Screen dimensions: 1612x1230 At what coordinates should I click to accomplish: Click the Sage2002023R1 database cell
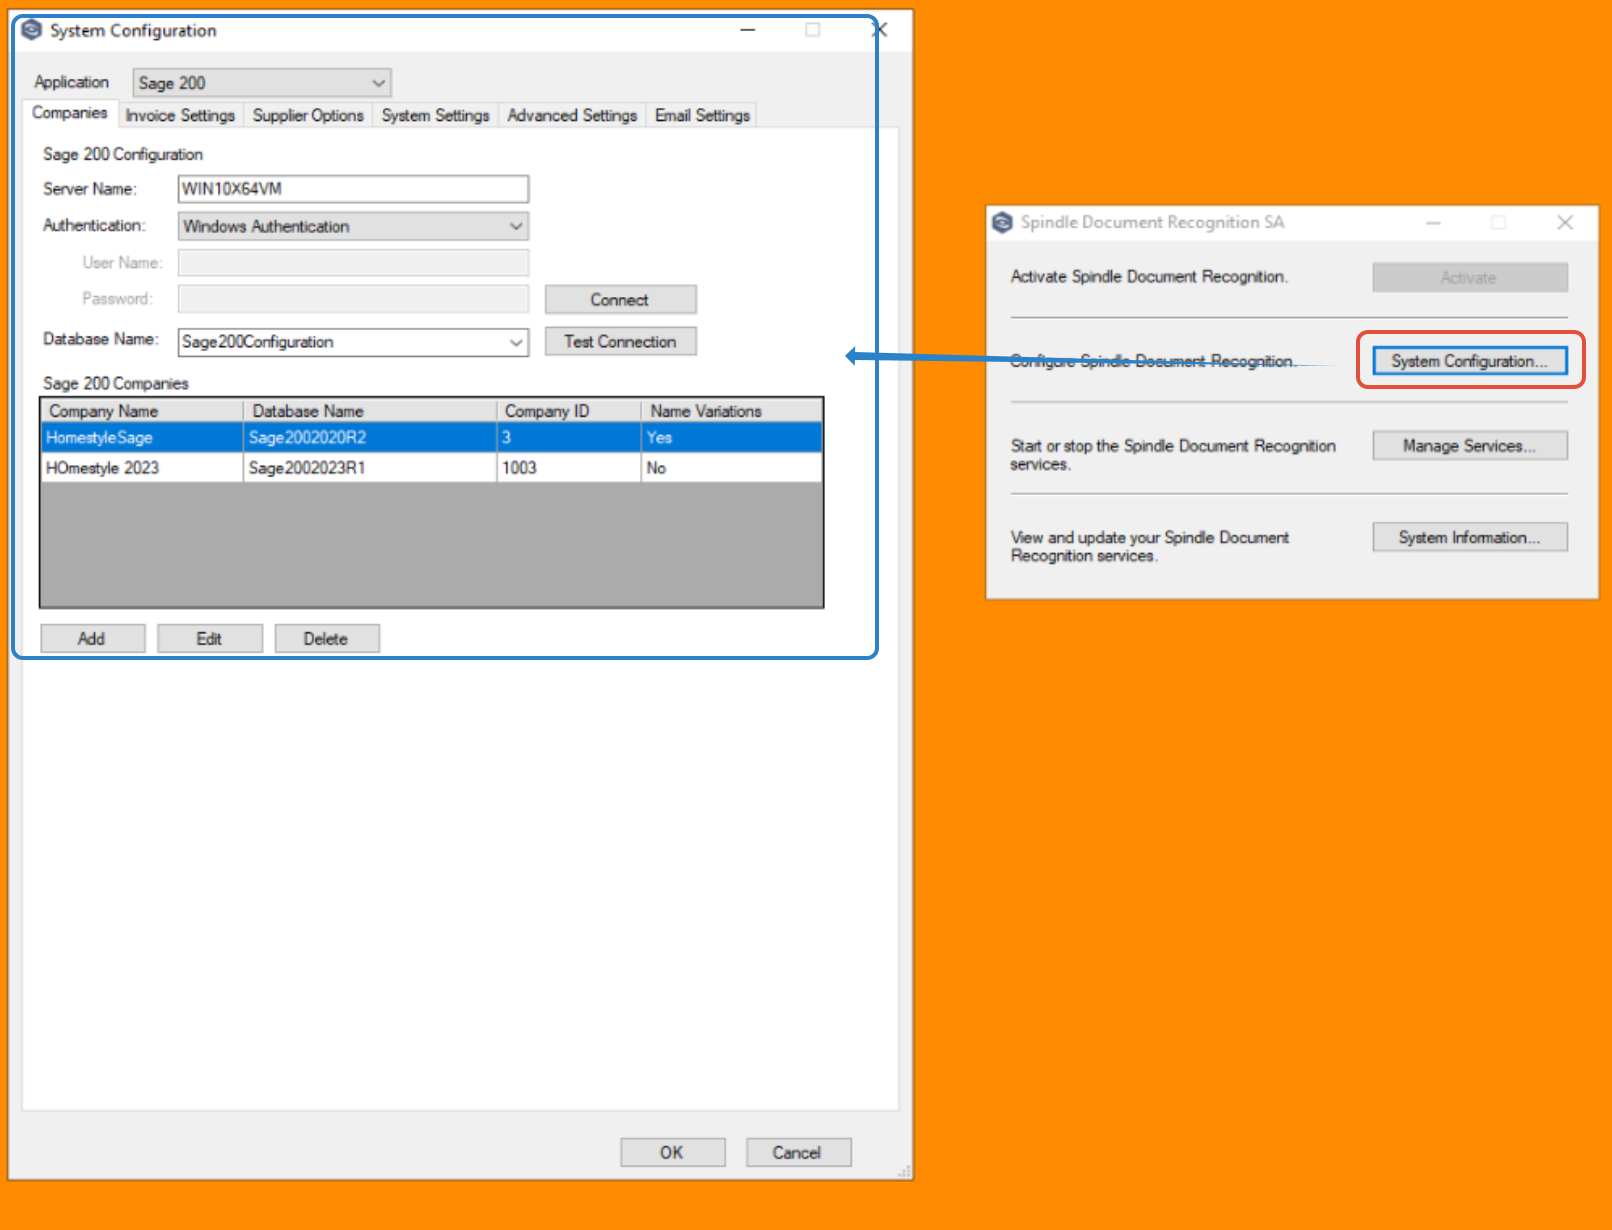click(370, 468)
